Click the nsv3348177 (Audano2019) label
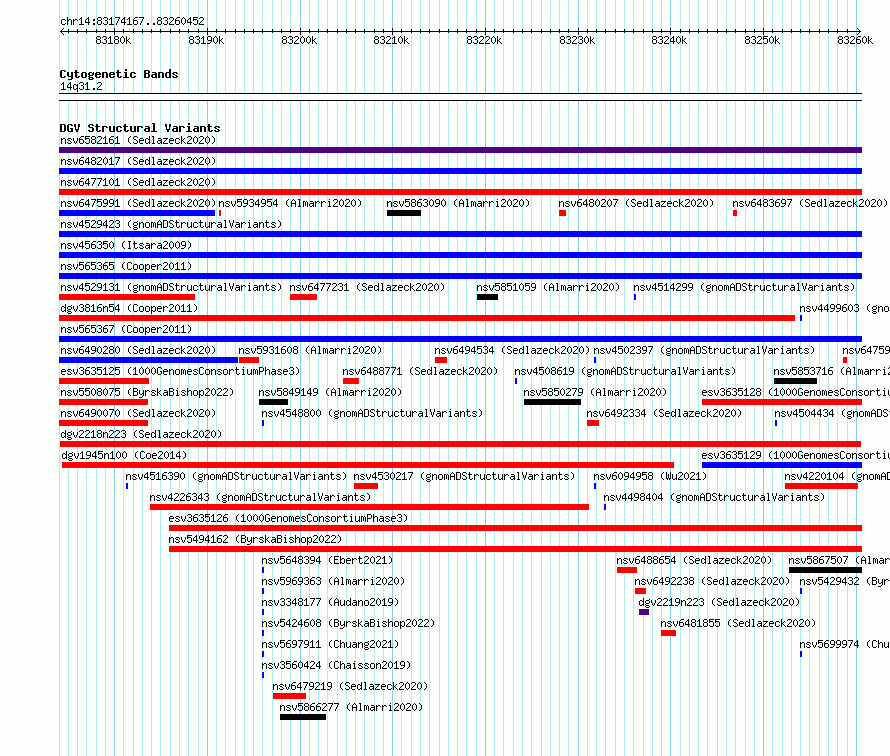This screenshot has height=756, width=890. pos(330,602)
